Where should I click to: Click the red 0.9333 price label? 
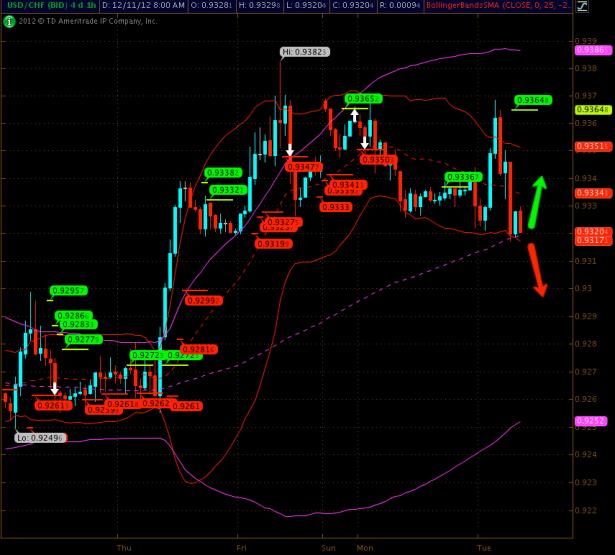(336, 207)
